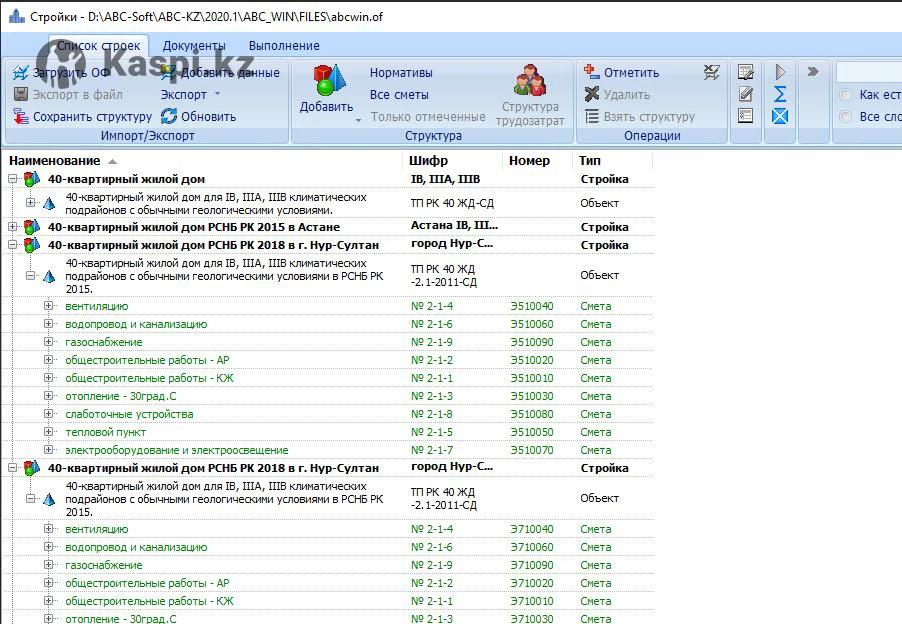Click the Сохранить структуру icon
Viewport: 902px width, 624px height.
(21, 117)
